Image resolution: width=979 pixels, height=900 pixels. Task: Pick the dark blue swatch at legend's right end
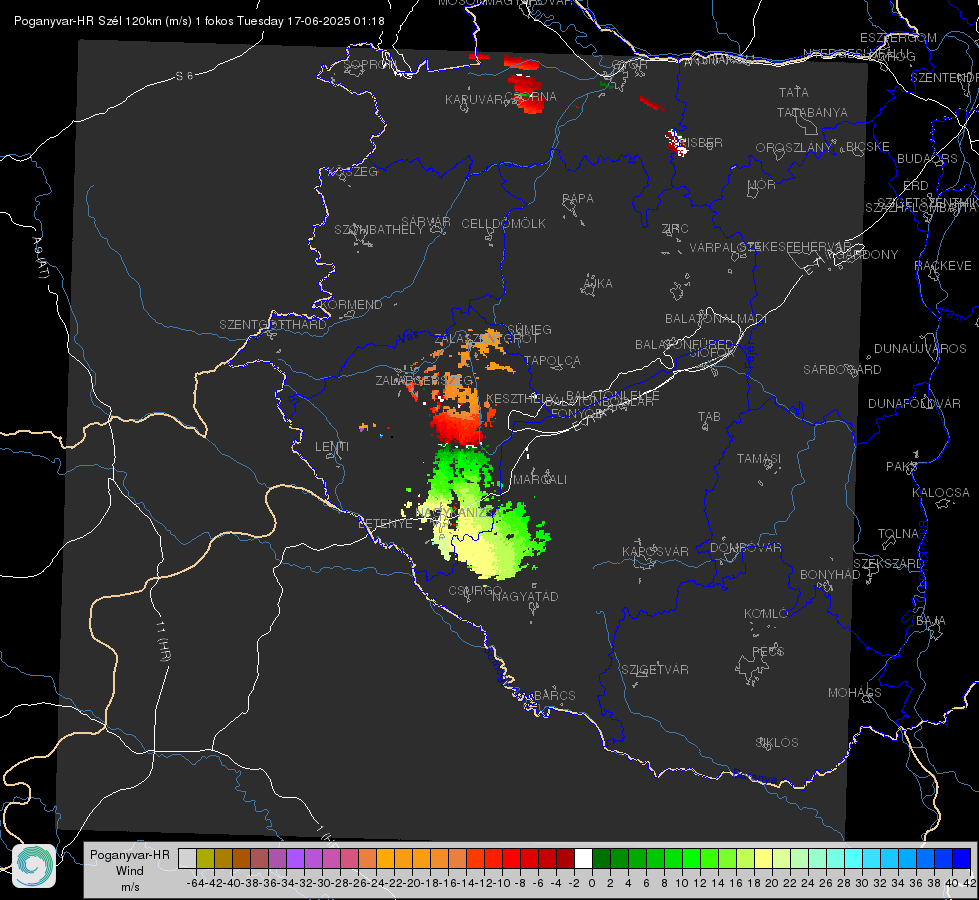point(962,858)
